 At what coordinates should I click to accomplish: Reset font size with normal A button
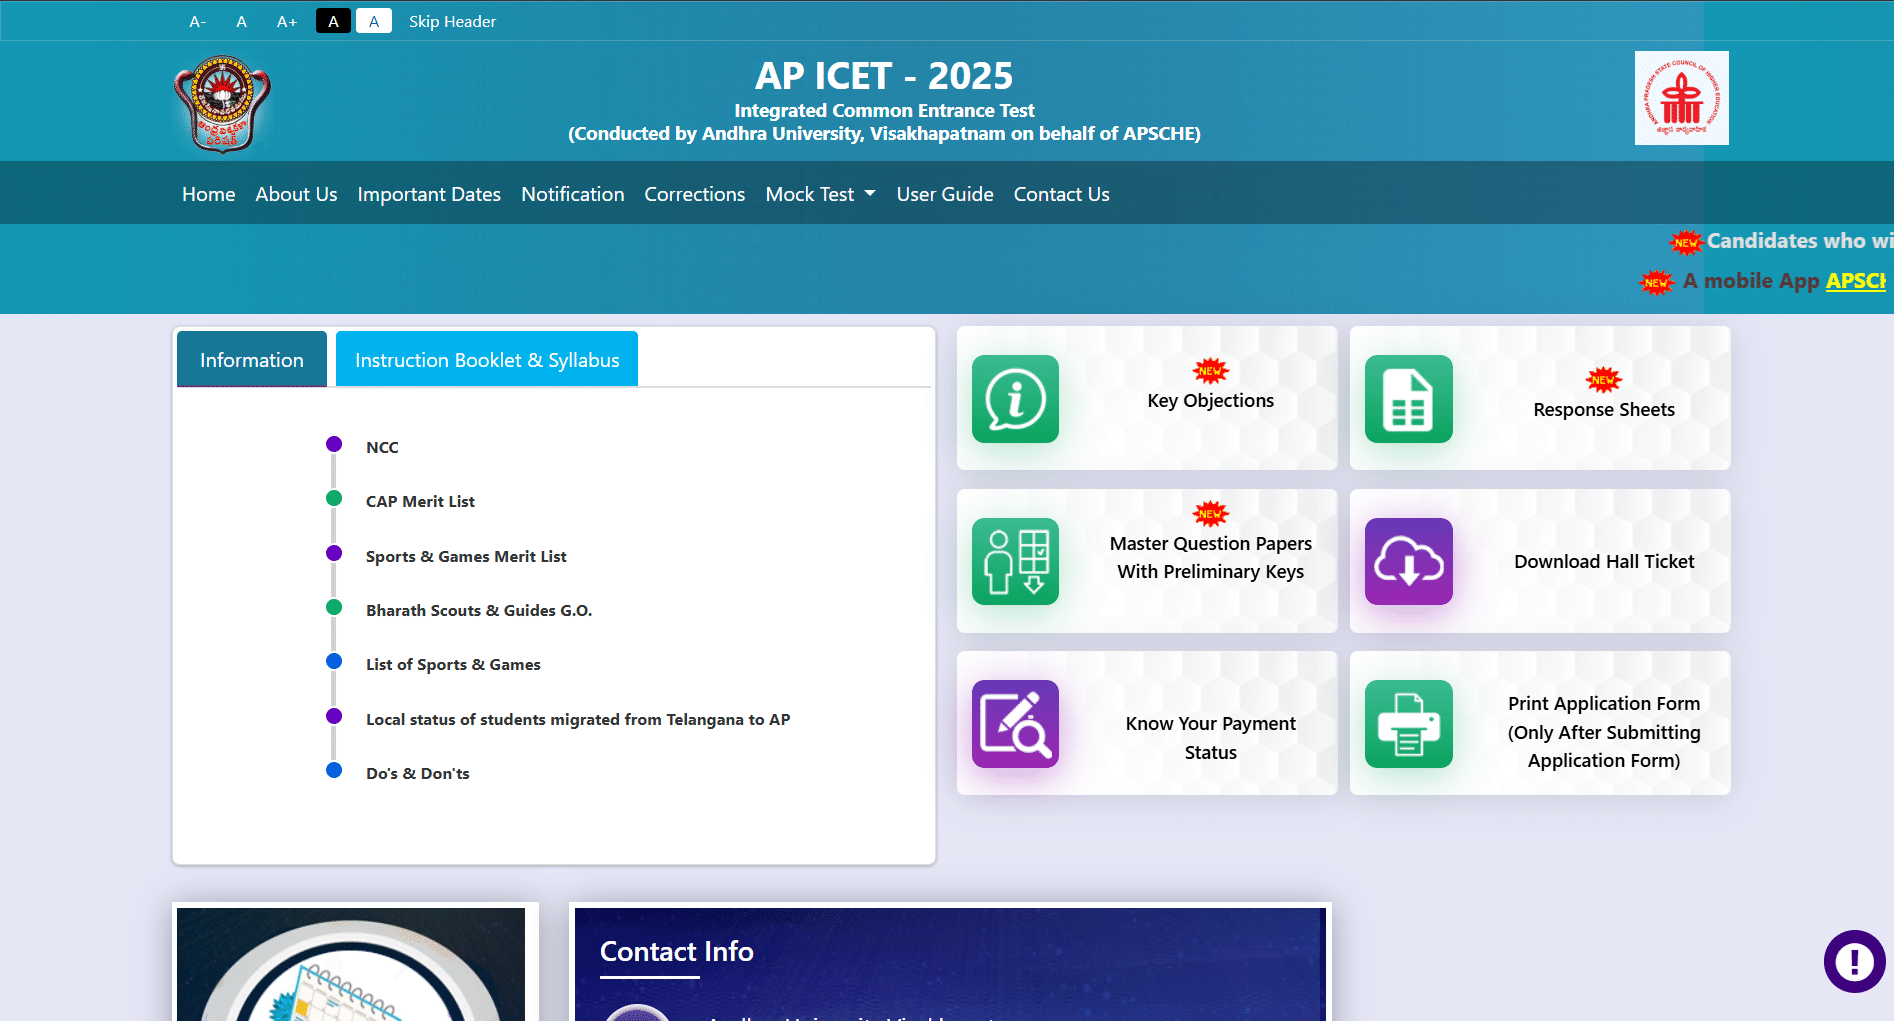[x=241, y=21]
